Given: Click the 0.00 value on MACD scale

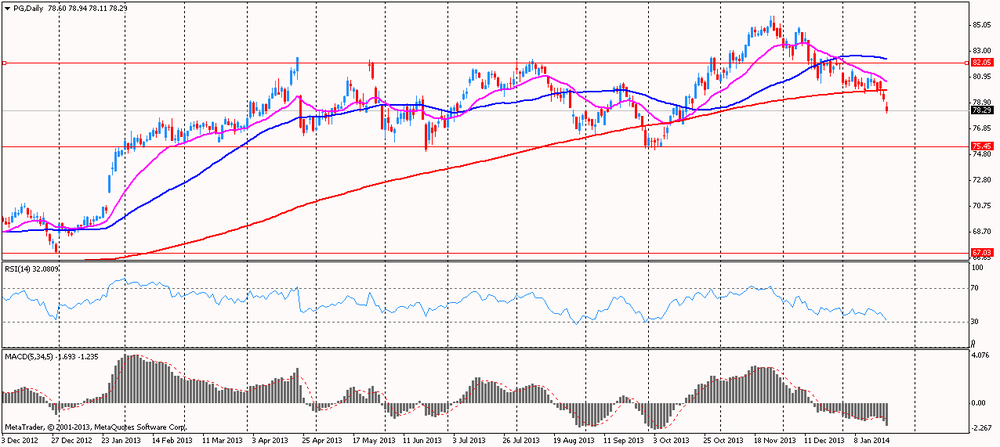Looking at the screenshot, I should (978, 402).
